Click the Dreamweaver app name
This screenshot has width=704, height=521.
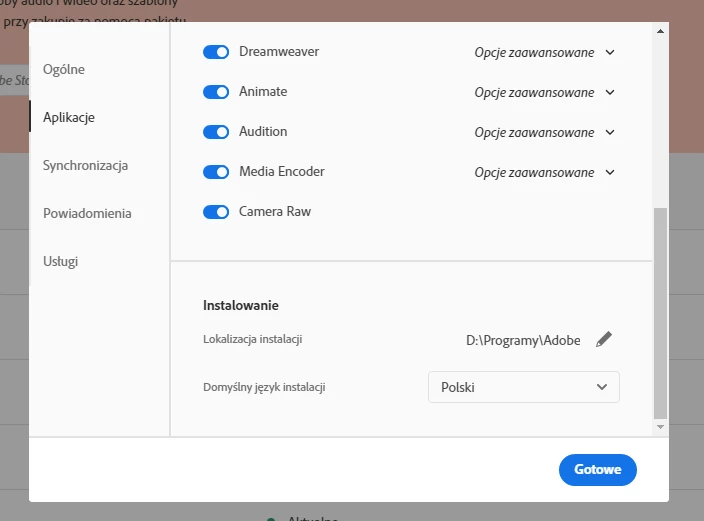click(x=279, y=52)
